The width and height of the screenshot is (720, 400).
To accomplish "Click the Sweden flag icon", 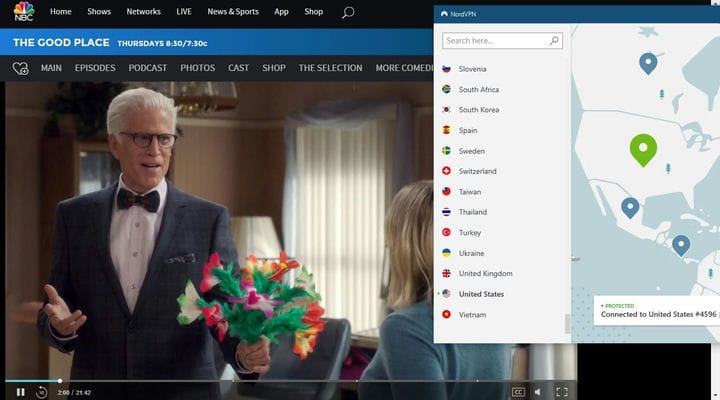I will [446, 151].
